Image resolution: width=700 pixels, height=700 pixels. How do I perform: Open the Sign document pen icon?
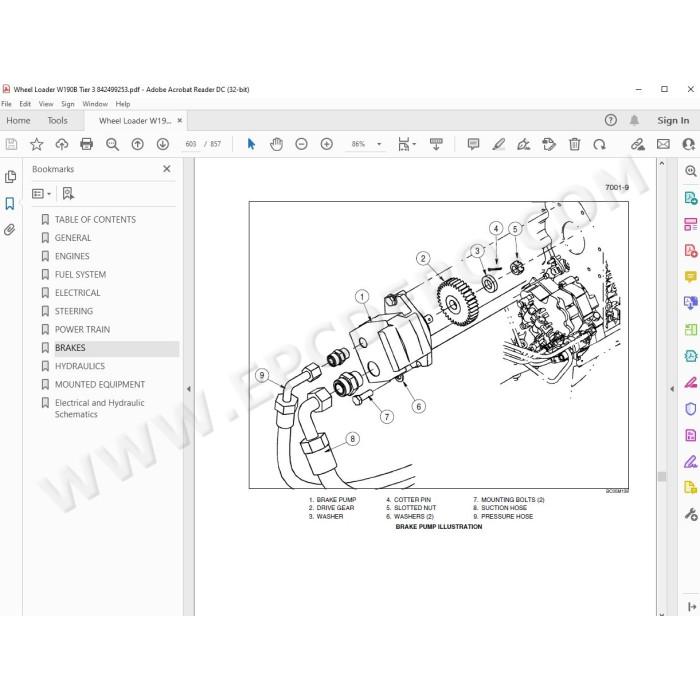[x=524, y=144]
